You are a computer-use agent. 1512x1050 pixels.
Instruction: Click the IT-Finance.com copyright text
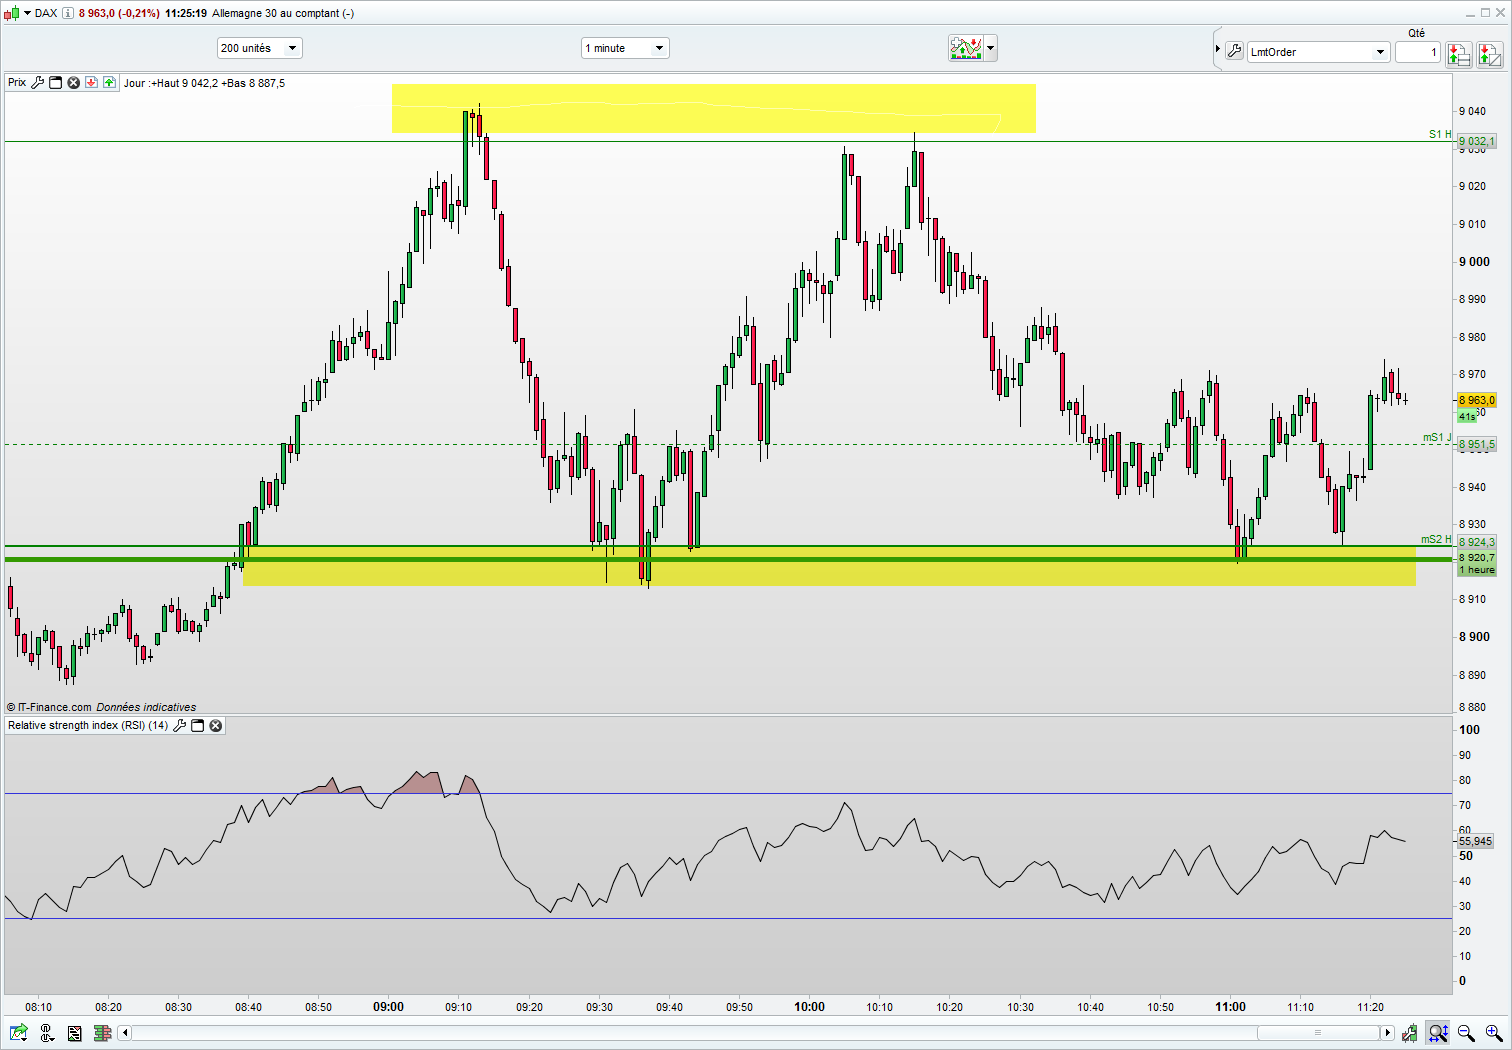[x=49, y=707]
